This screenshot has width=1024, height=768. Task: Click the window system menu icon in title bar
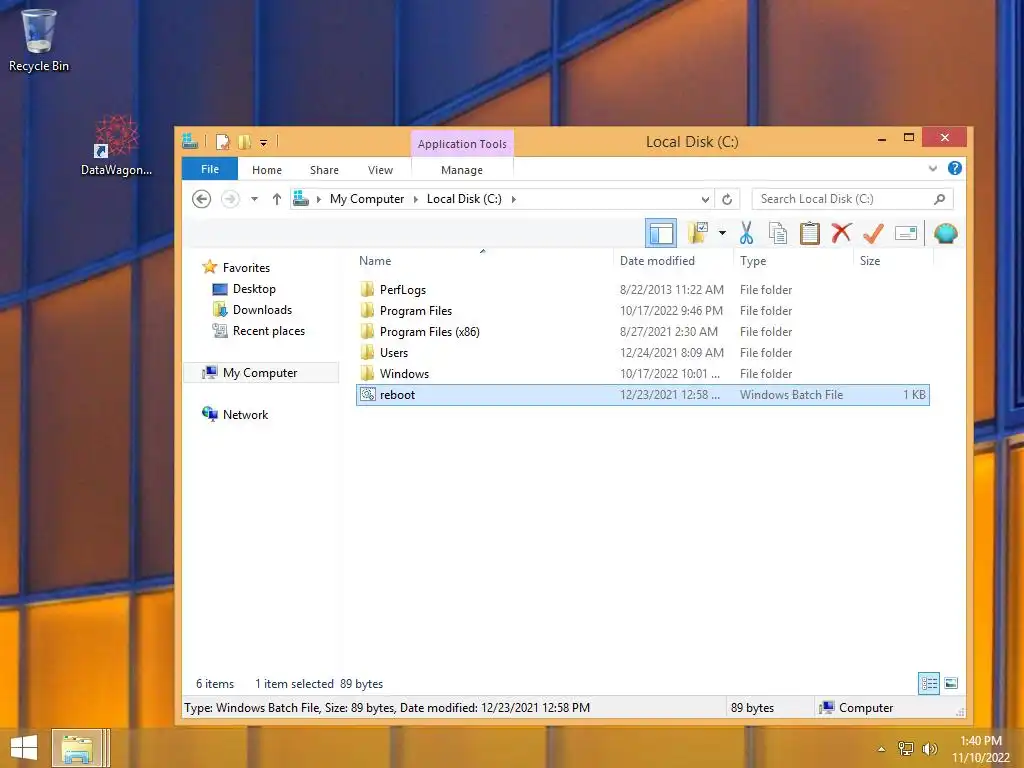click(x=190, y=140)
